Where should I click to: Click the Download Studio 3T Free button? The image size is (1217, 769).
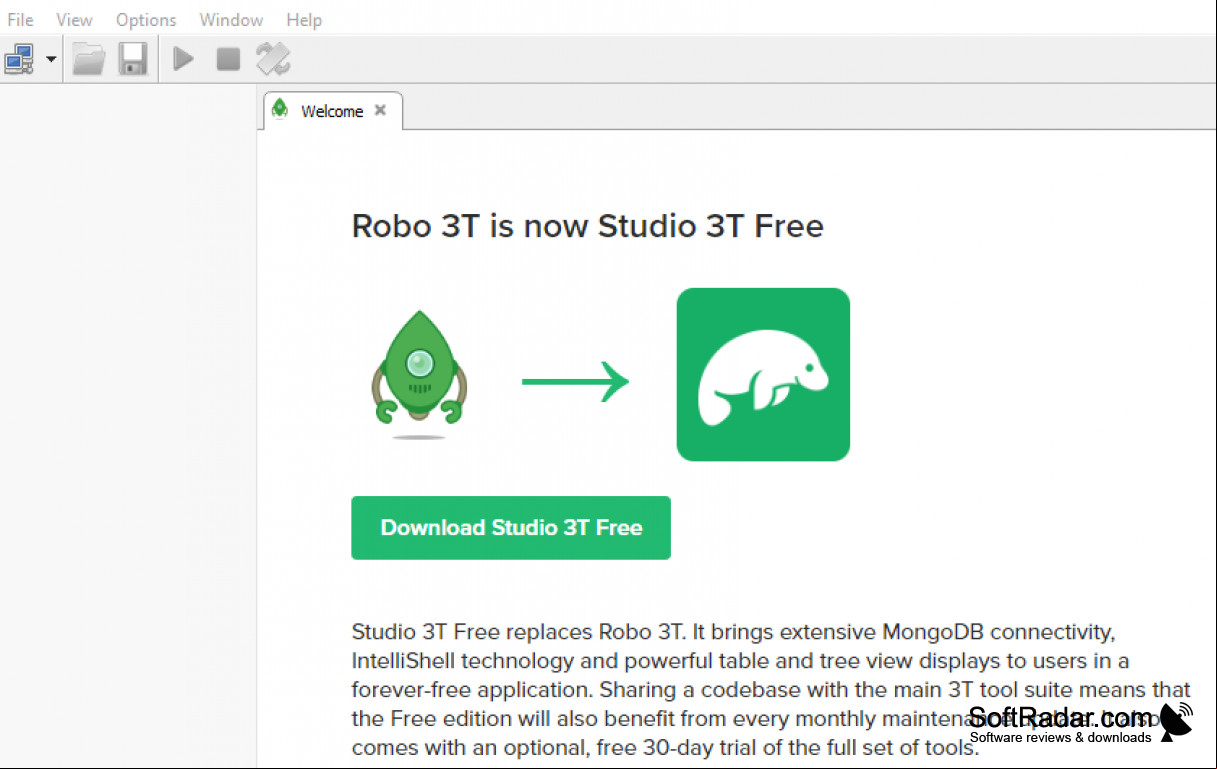click(511, 528)
